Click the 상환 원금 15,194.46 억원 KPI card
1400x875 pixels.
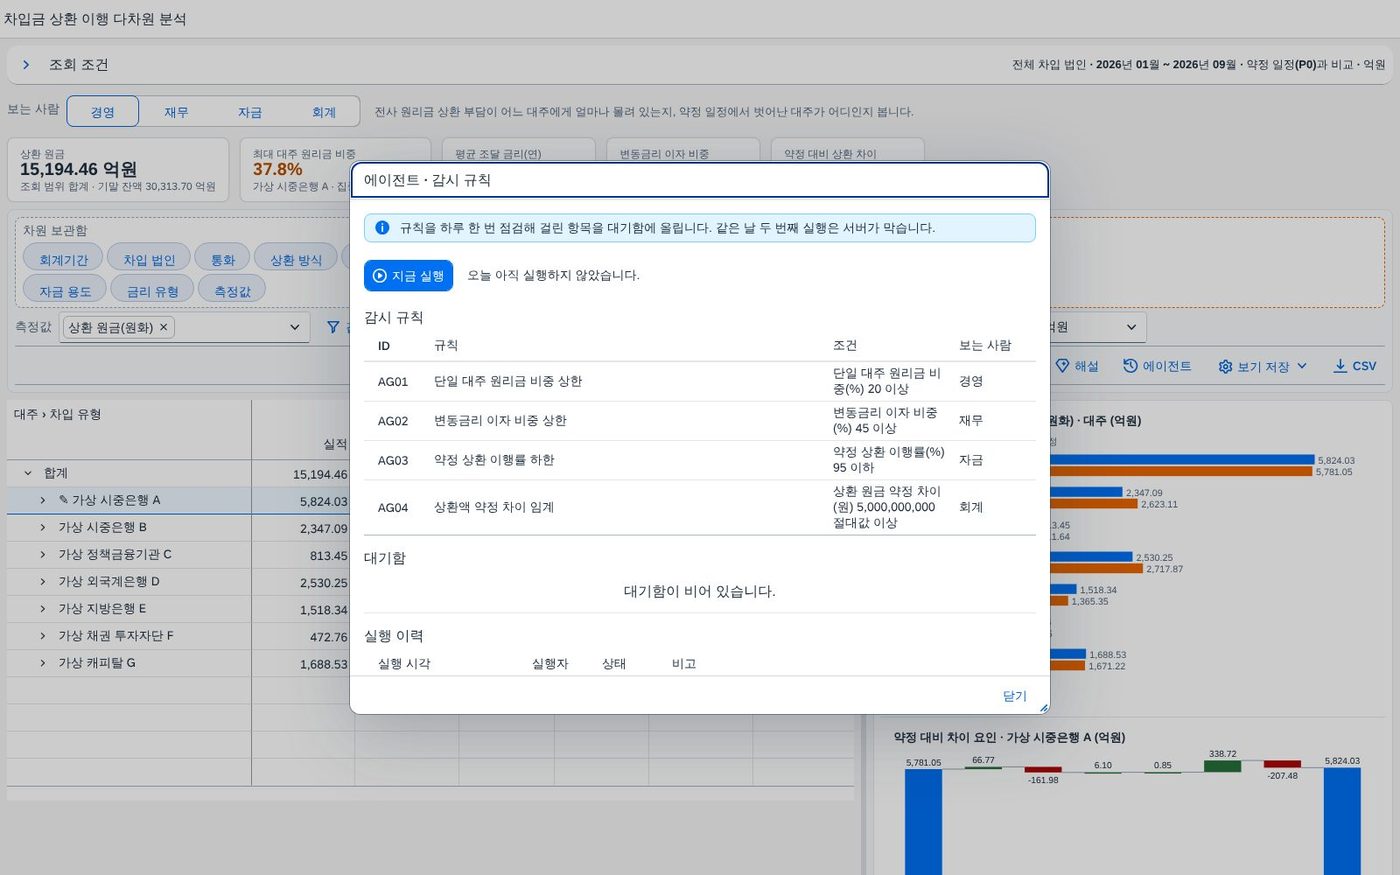pos(119,169)
